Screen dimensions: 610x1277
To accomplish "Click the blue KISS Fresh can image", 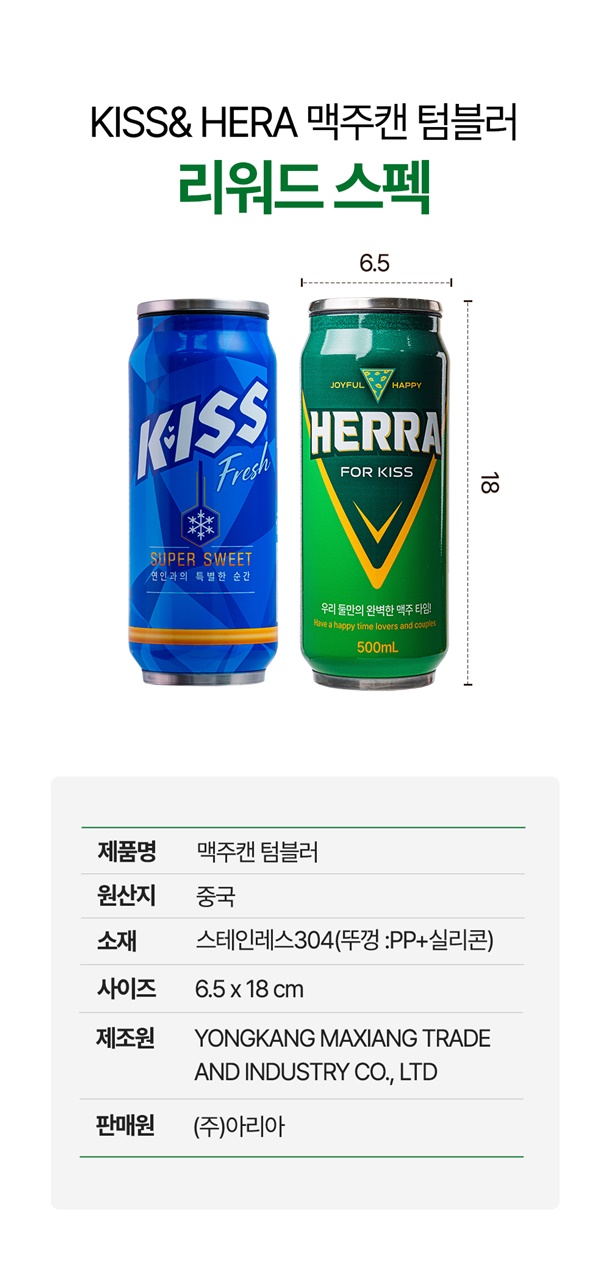I will [201, 494].
